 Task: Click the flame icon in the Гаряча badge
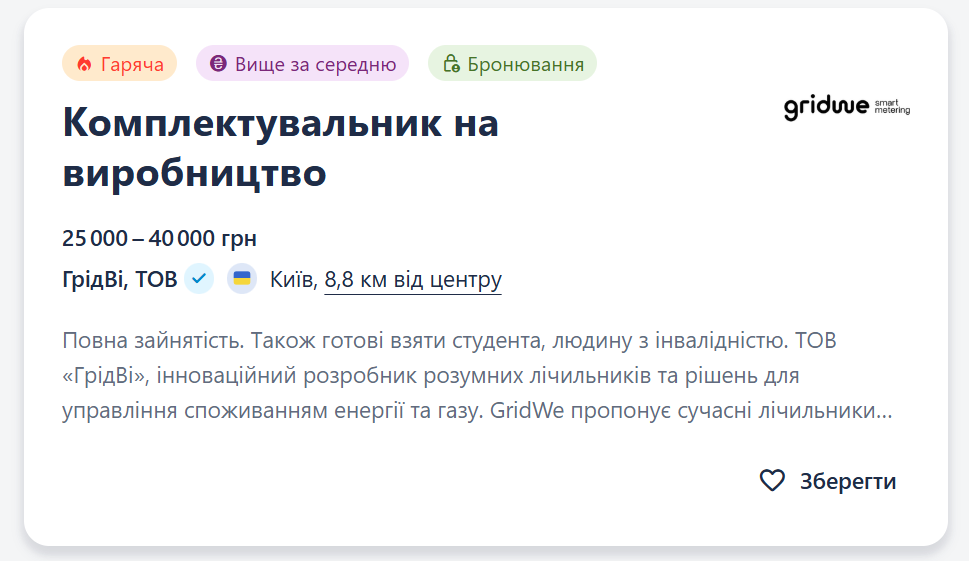point(84,64)
